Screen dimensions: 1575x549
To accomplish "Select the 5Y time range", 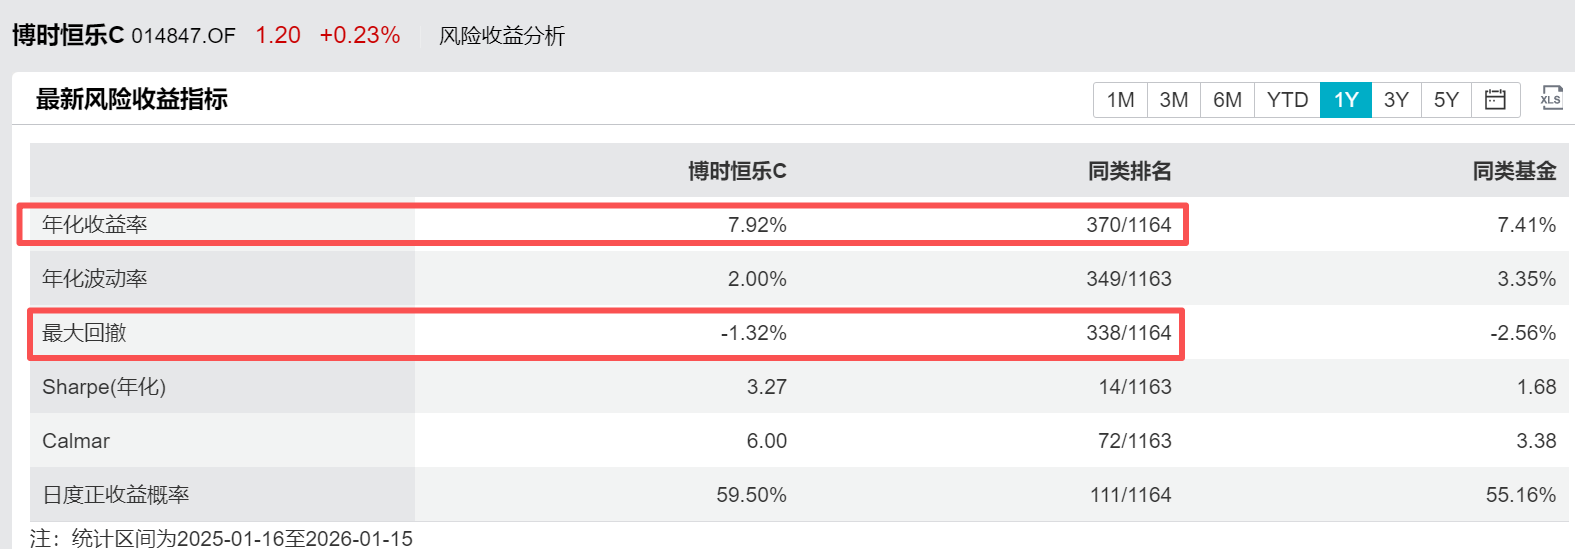I will pyautogui.click(x=1446, y=100).
